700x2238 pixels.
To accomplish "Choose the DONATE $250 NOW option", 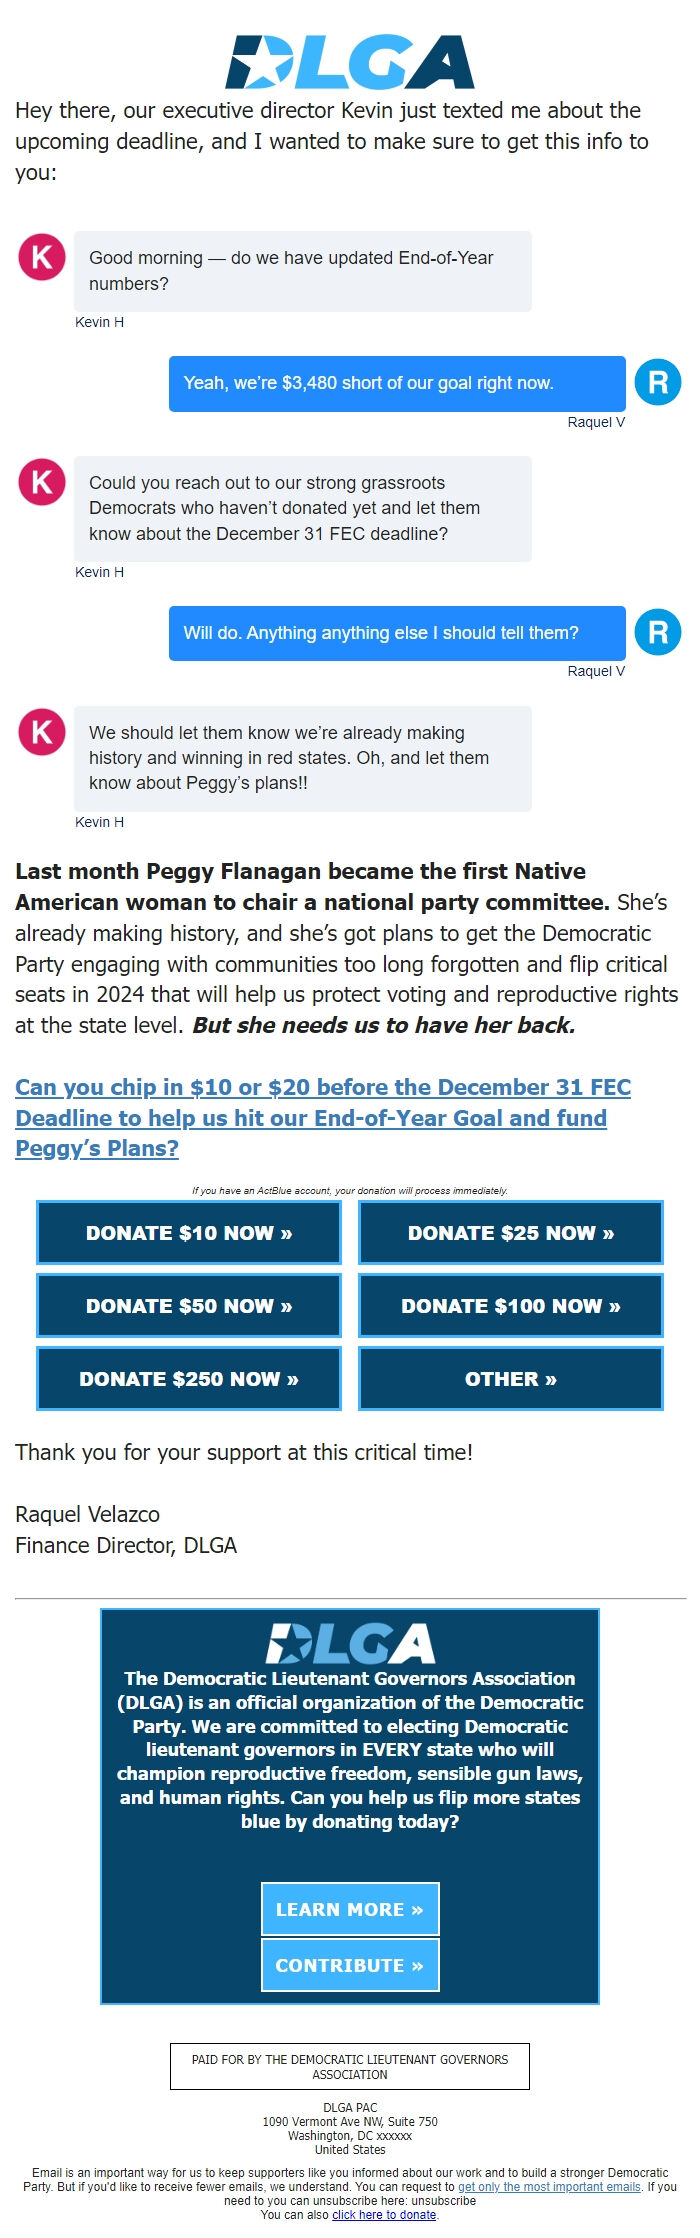I will [188, 1379].
